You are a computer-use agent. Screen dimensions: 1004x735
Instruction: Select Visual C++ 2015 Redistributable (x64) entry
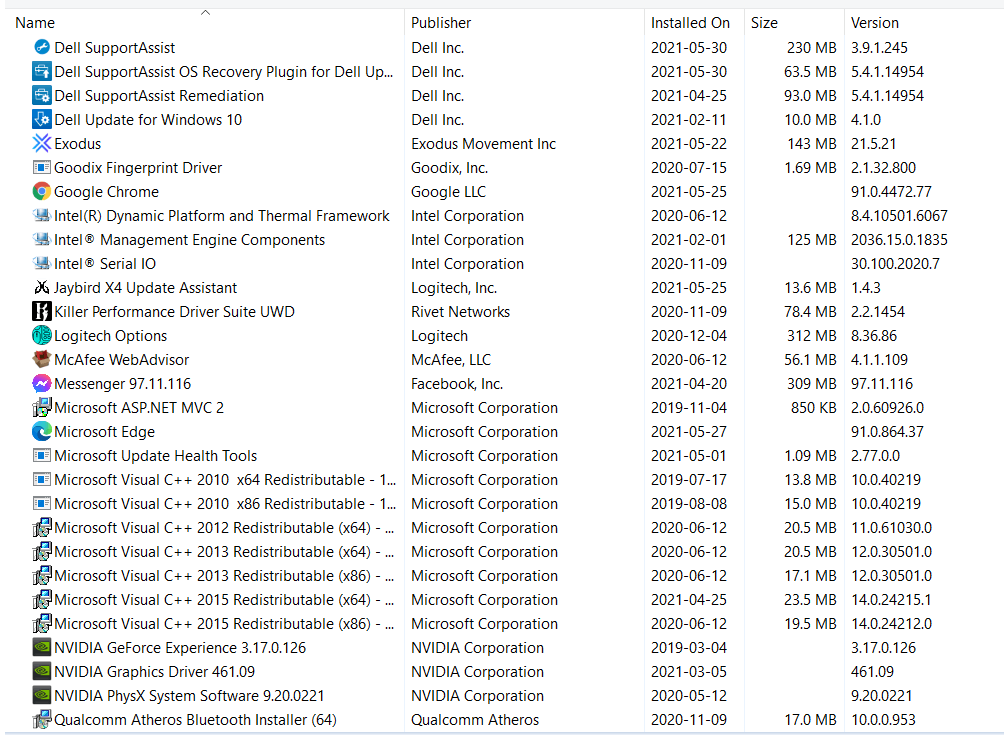(x=502, y=600)
